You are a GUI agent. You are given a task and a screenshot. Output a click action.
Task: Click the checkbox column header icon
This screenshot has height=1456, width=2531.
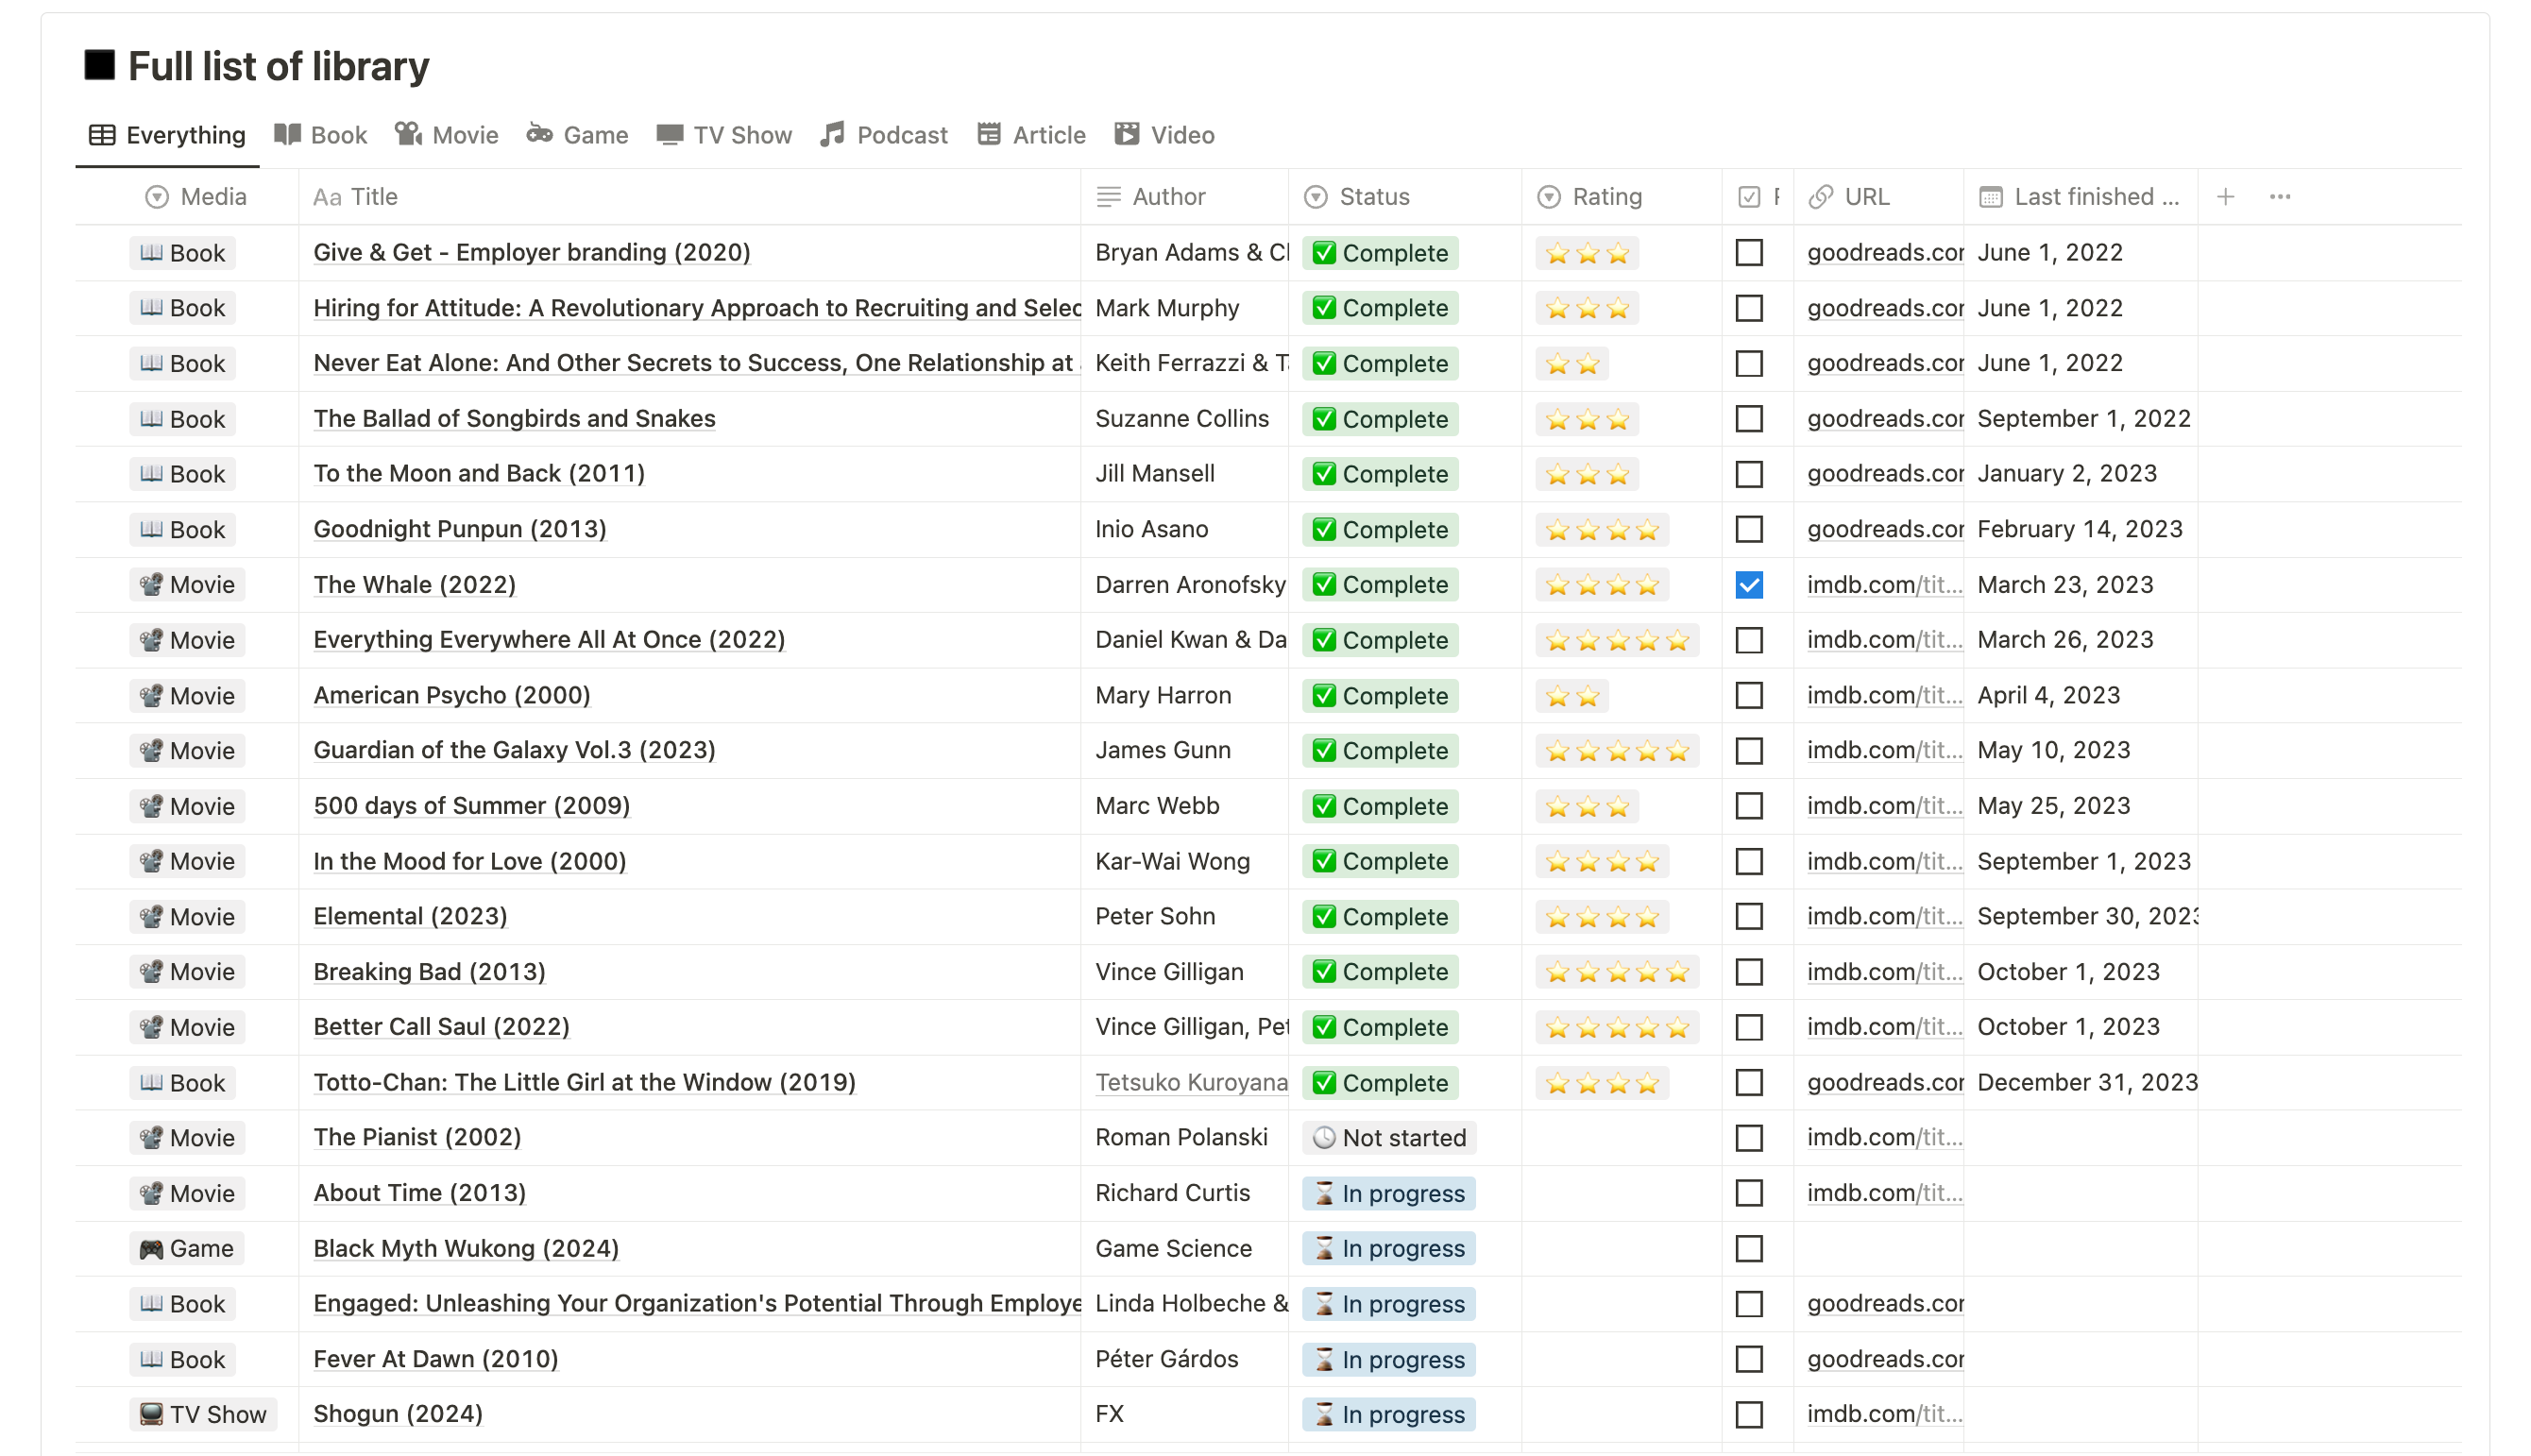[x=1748, y=197]
